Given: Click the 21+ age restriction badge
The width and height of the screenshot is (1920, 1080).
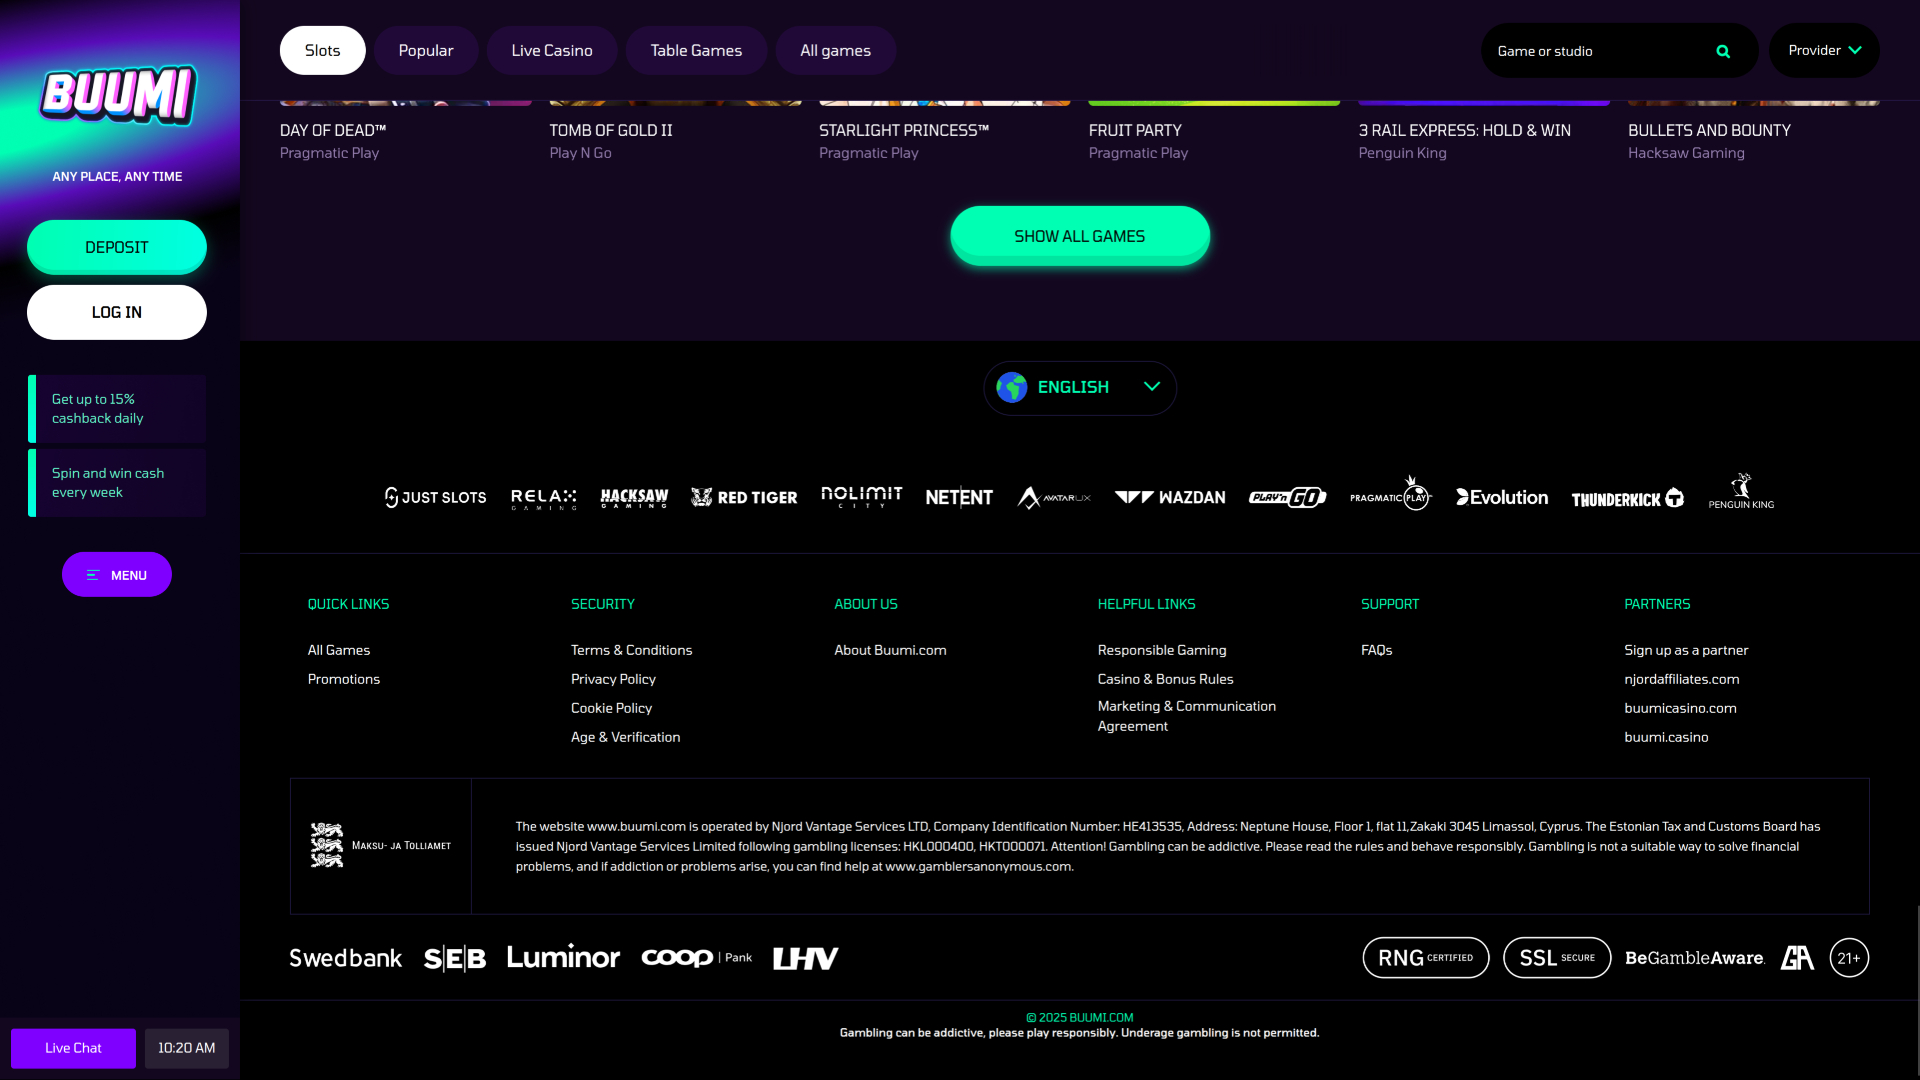Looking at the screenshot, I should [x=1849, y=958].
